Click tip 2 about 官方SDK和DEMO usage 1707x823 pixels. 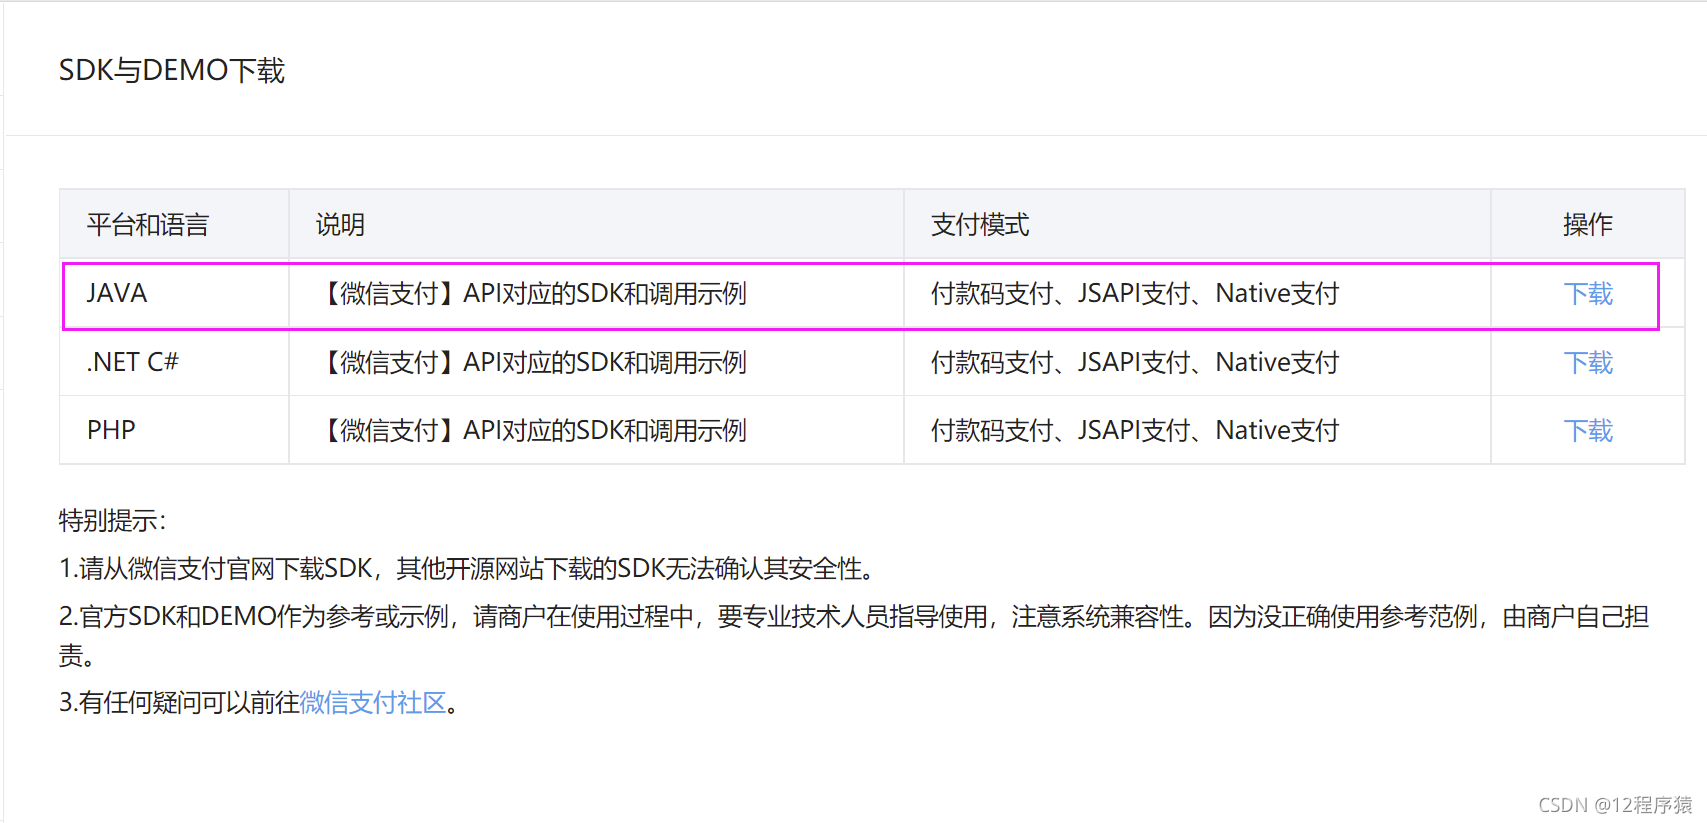click(x=854, y=636)
